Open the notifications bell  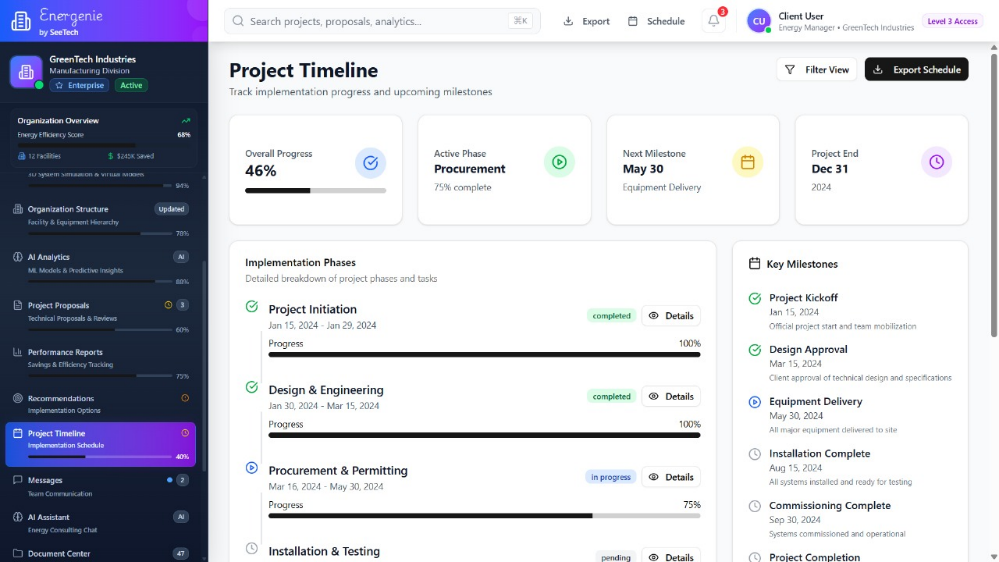pos(714,20)
